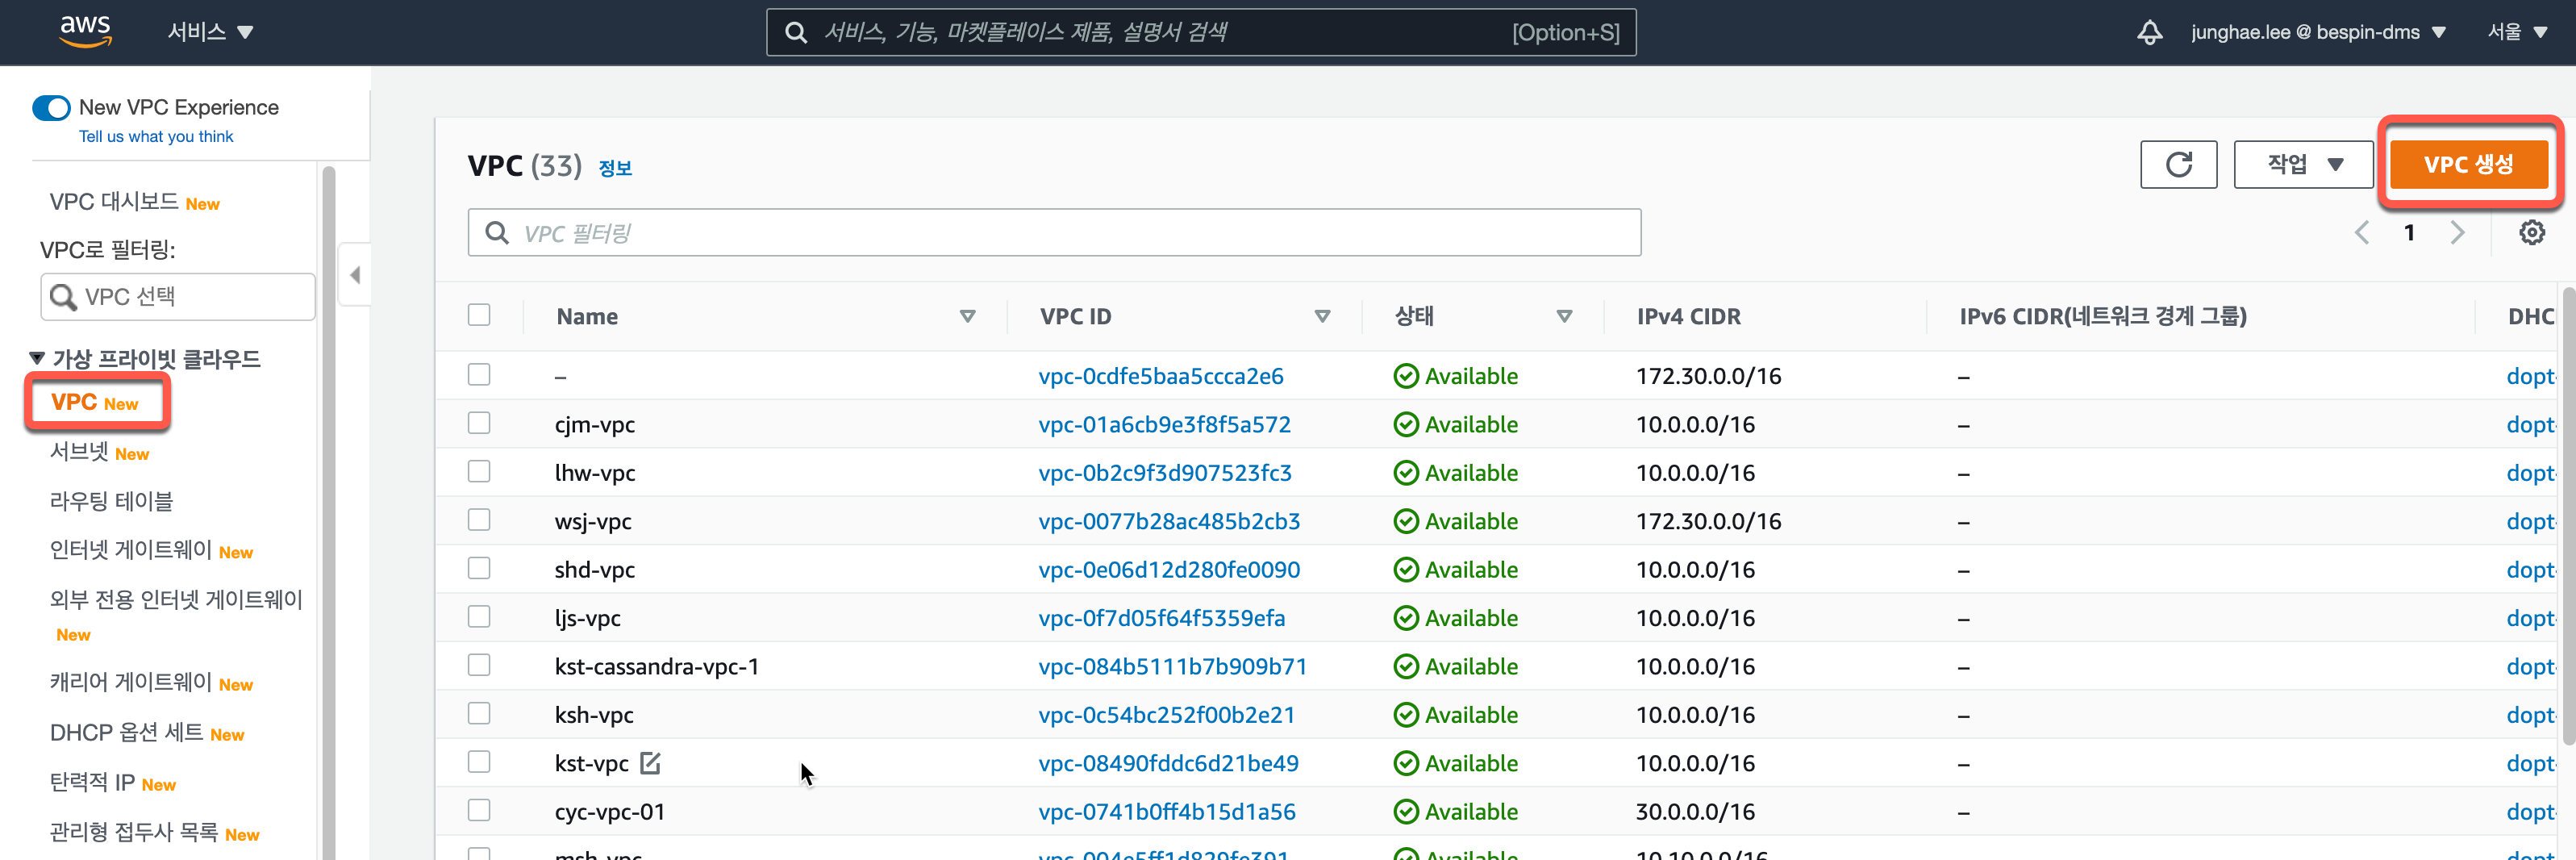Select checkbox for ksh-vpc row
This screenshot has width=2576, height=860.
pyautogui.click(x=479, y=713)
